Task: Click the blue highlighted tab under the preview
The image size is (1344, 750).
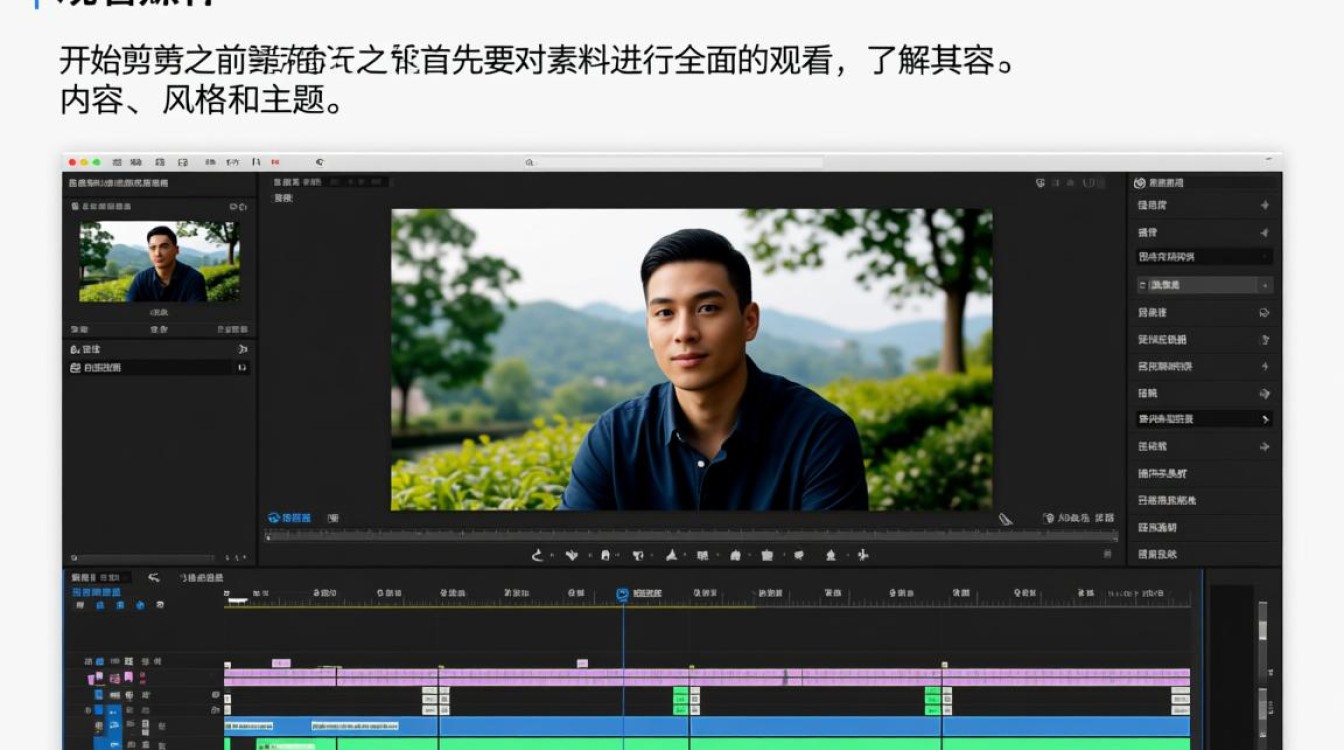Action: coord(289,518)
